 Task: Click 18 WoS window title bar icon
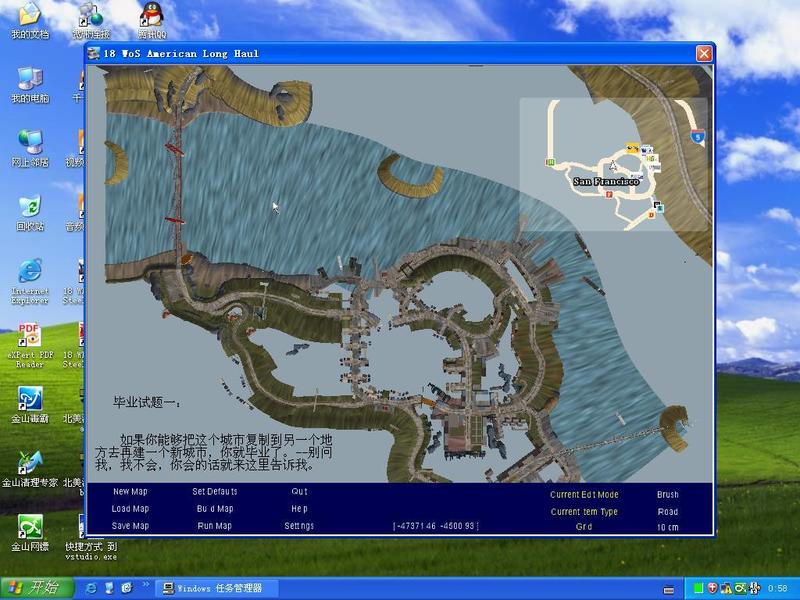click(93, 54)
